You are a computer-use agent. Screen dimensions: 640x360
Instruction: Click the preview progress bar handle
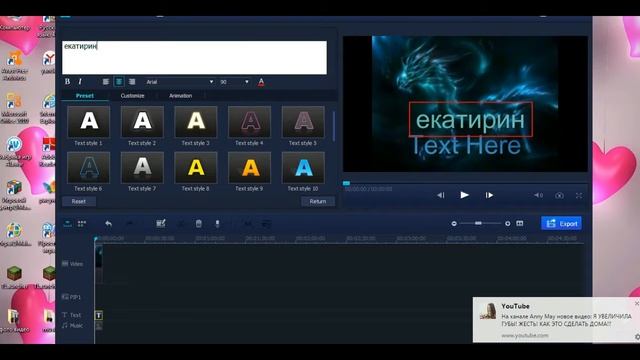346,183
